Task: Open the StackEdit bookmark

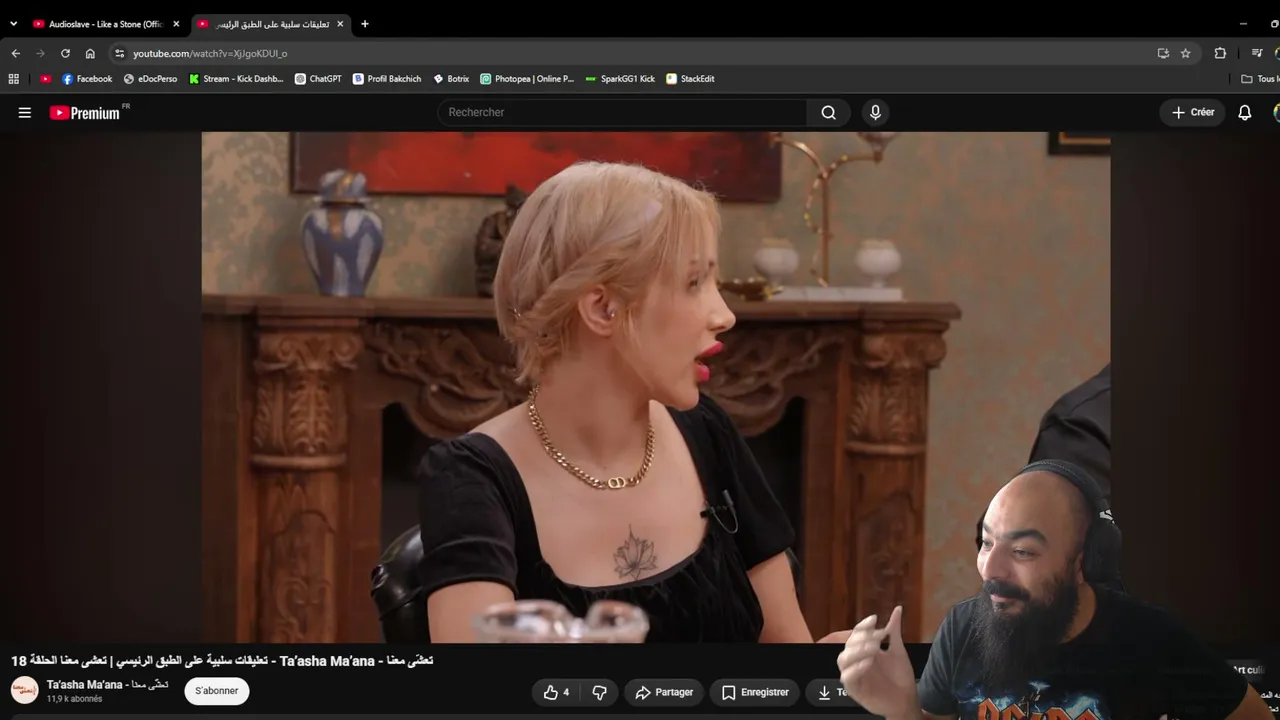Action: tap(690, 79)
